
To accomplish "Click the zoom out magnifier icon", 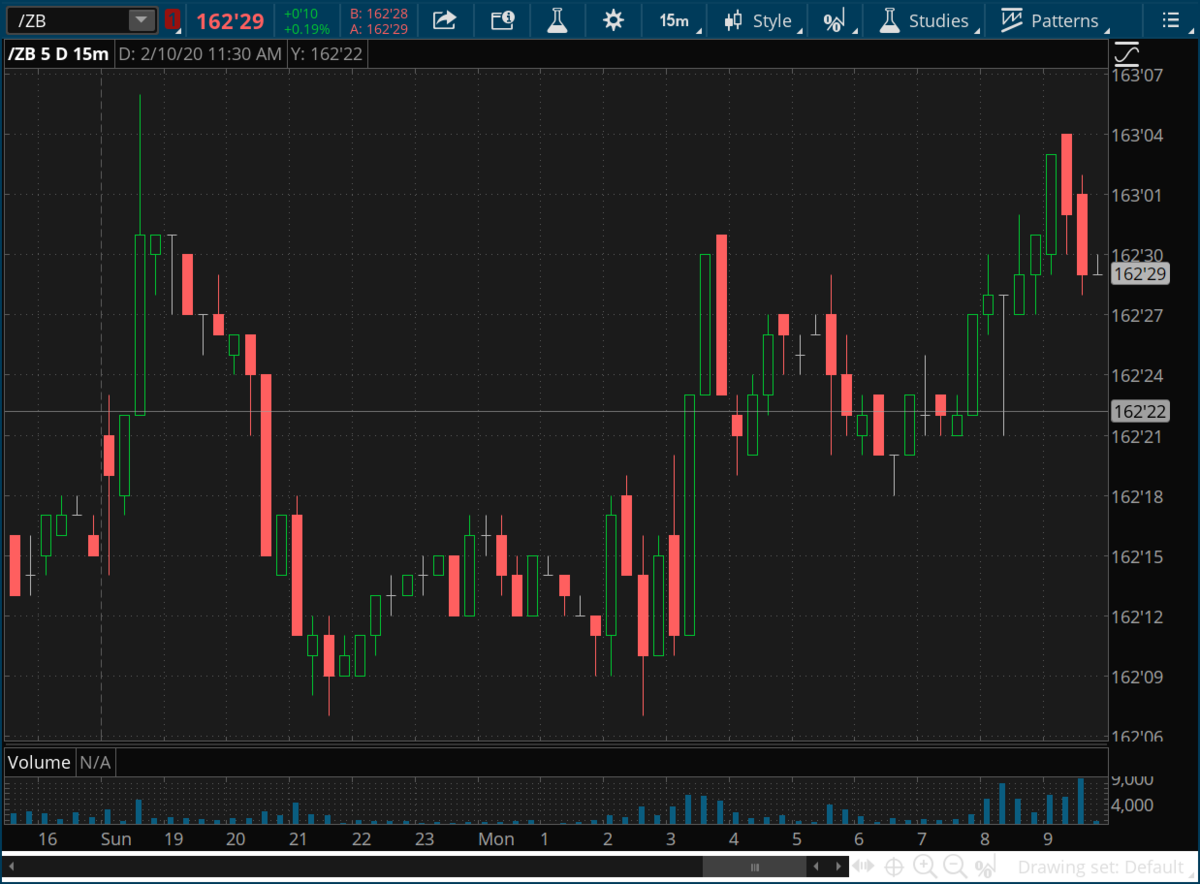I will click(956, 866).
